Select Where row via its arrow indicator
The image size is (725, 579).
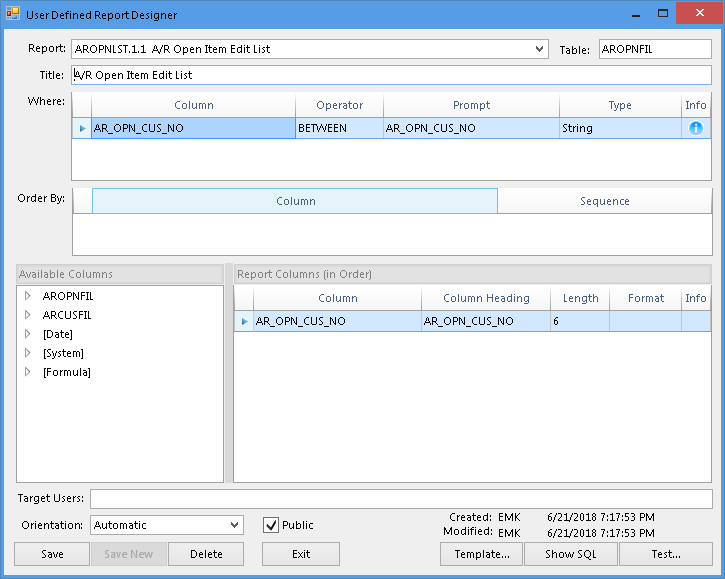82,128
